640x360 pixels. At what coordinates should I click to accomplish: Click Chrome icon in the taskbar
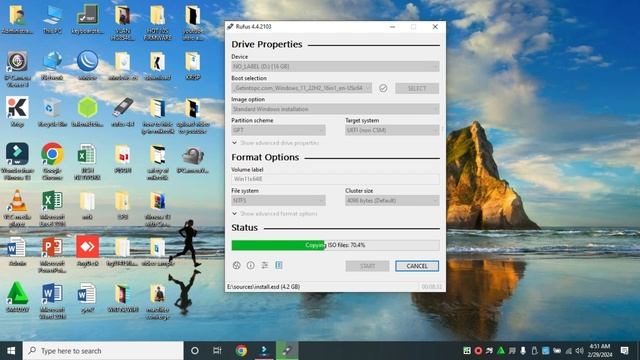click(241, 351)
